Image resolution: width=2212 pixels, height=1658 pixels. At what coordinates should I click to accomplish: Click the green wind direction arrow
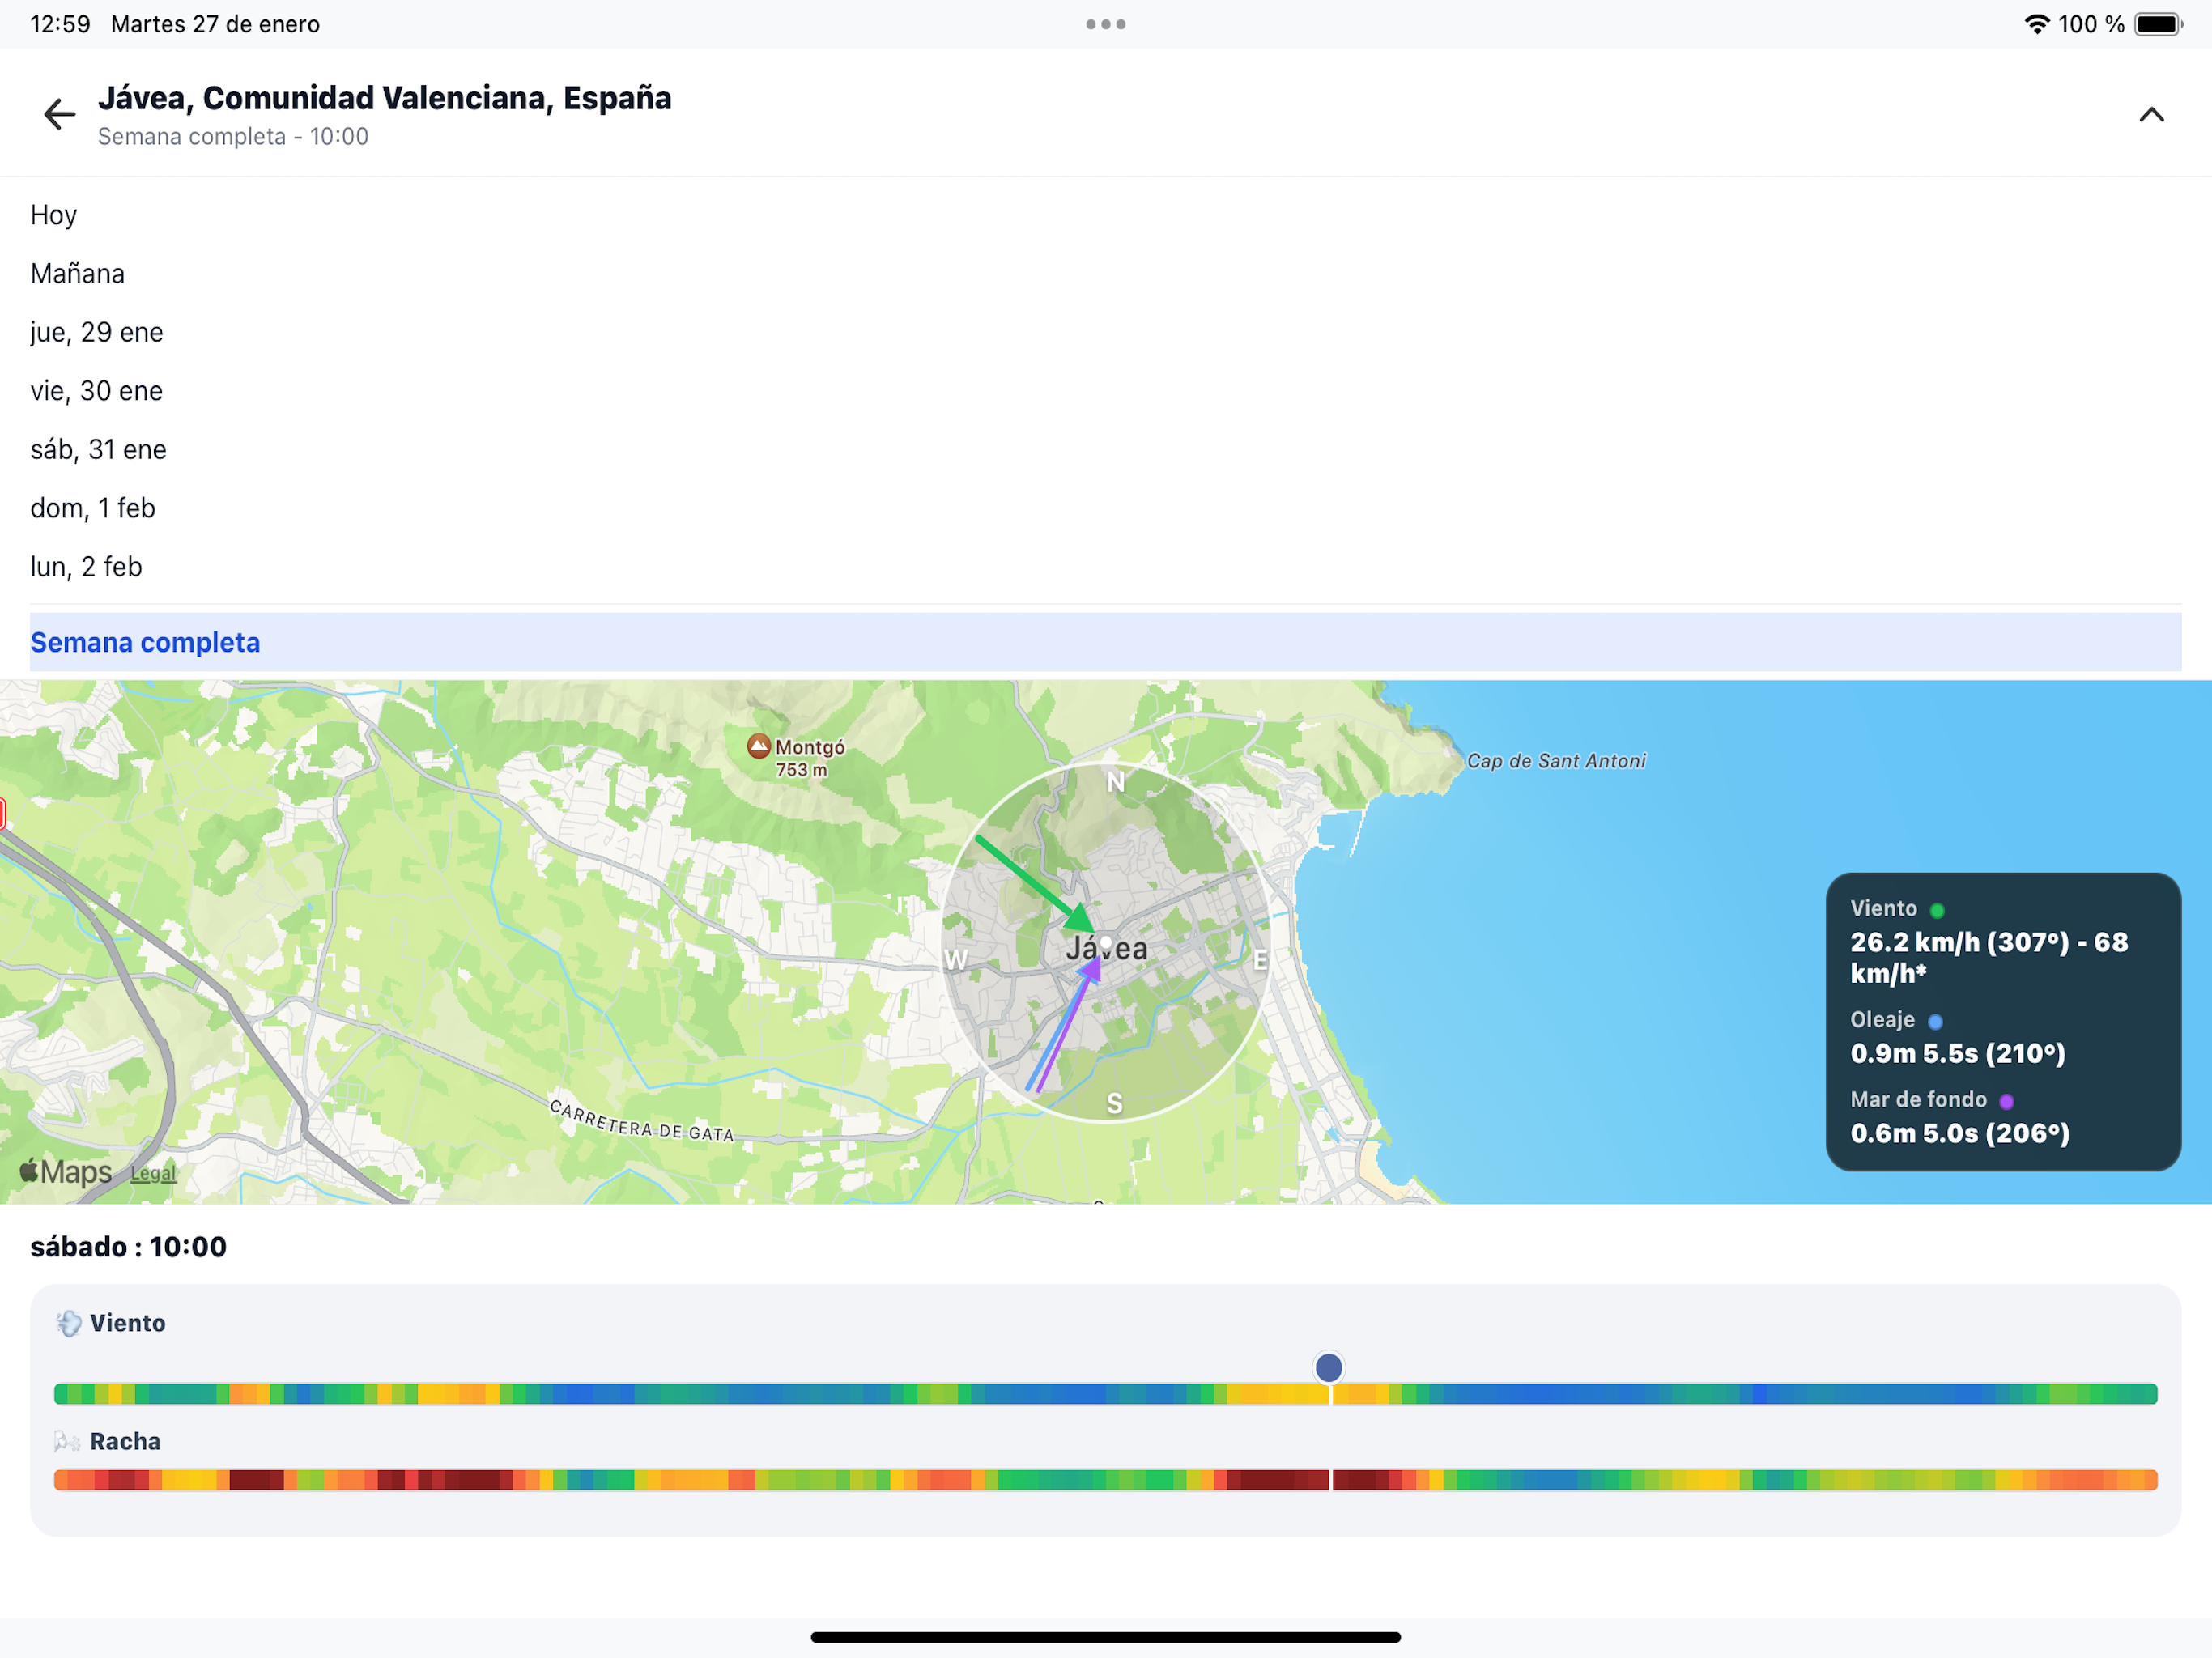click(x=1033, y=883)
